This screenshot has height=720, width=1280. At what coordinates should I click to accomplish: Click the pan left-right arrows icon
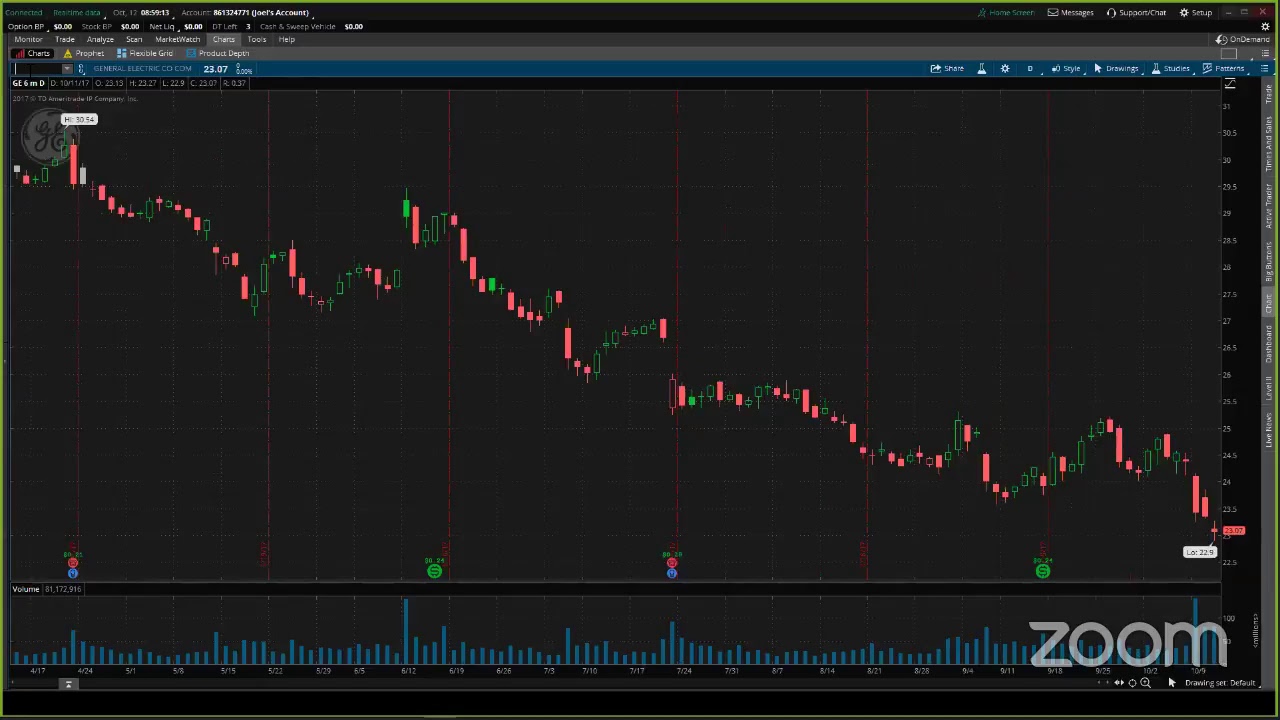coord(1119,683)
